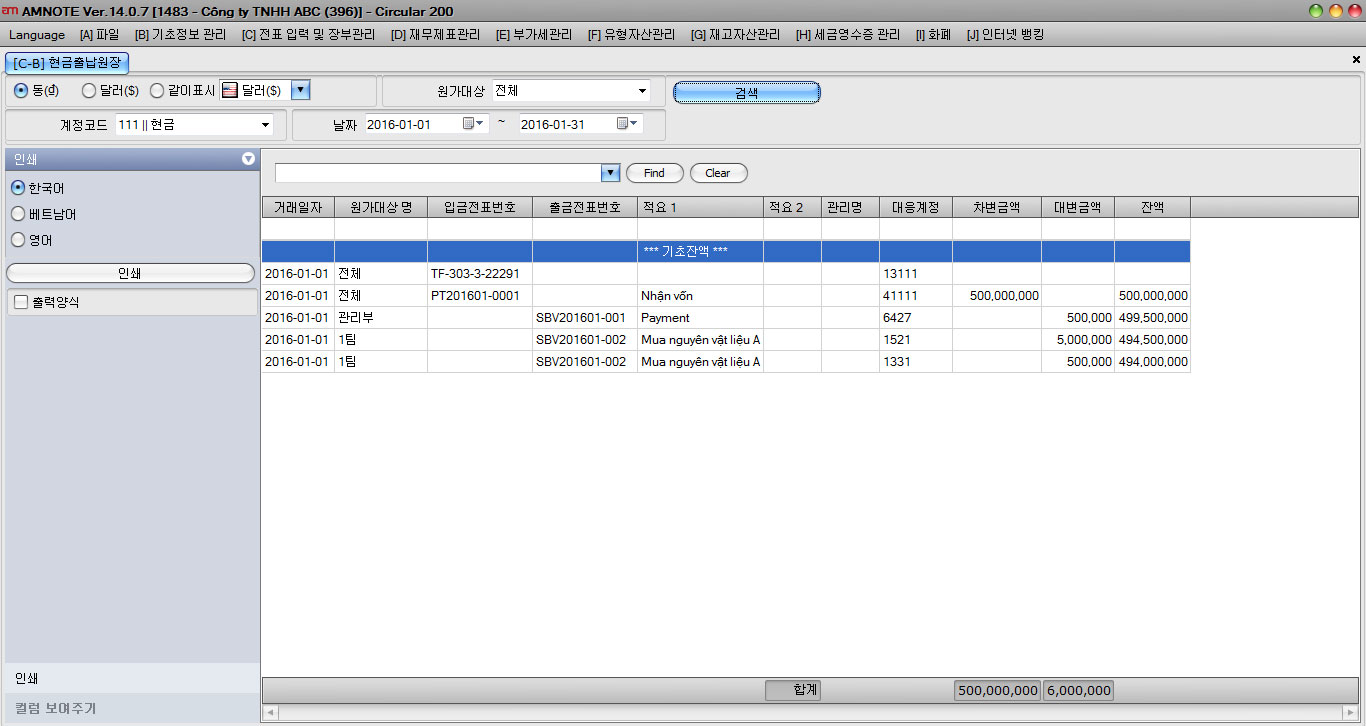
Task: Click the US flag currency icon
Action: (229, 91)
